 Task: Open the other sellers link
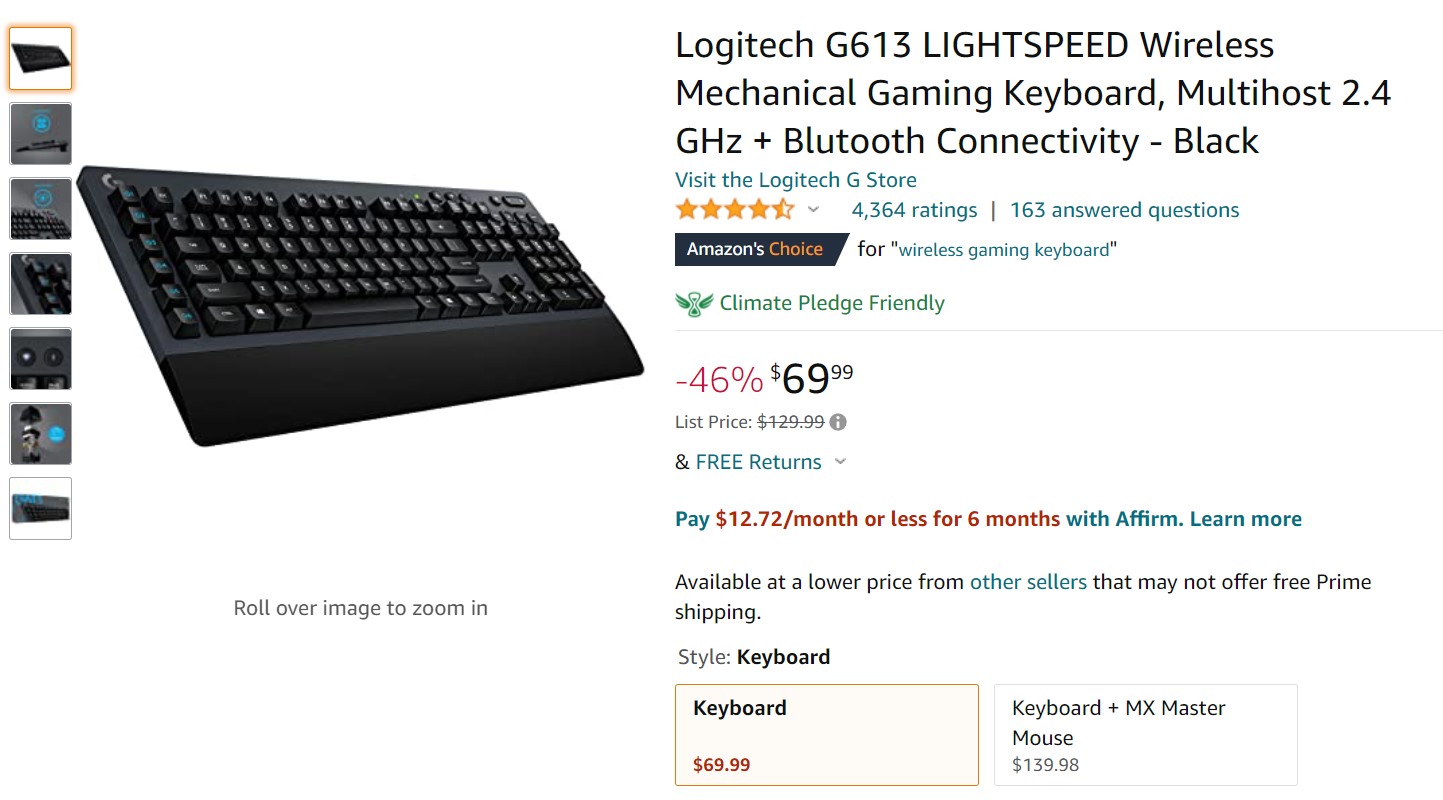1028,582
